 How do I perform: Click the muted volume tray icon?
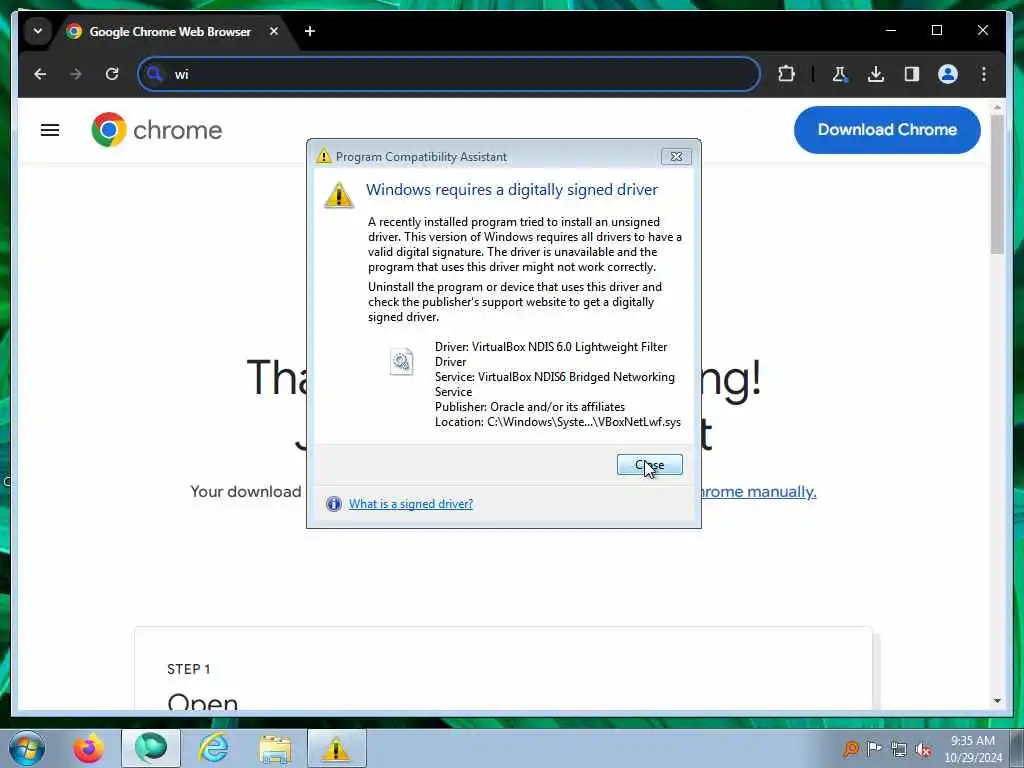(x=923, y=749)
